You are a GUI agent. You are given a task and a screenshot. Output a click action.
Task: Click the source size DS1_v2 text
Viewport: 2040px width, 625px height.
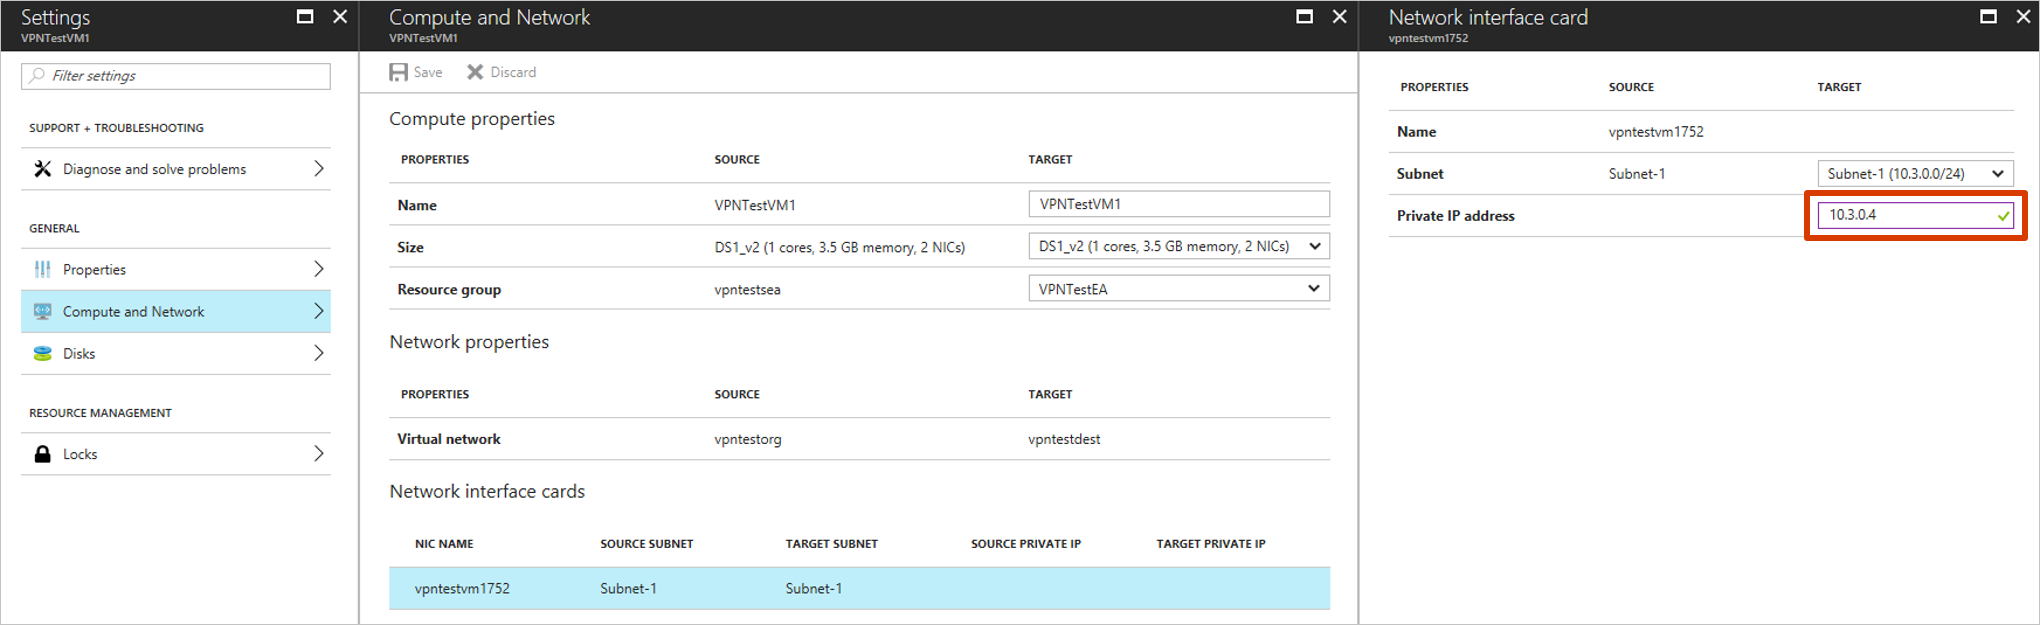pyautogui.click(x=839, y=247)
